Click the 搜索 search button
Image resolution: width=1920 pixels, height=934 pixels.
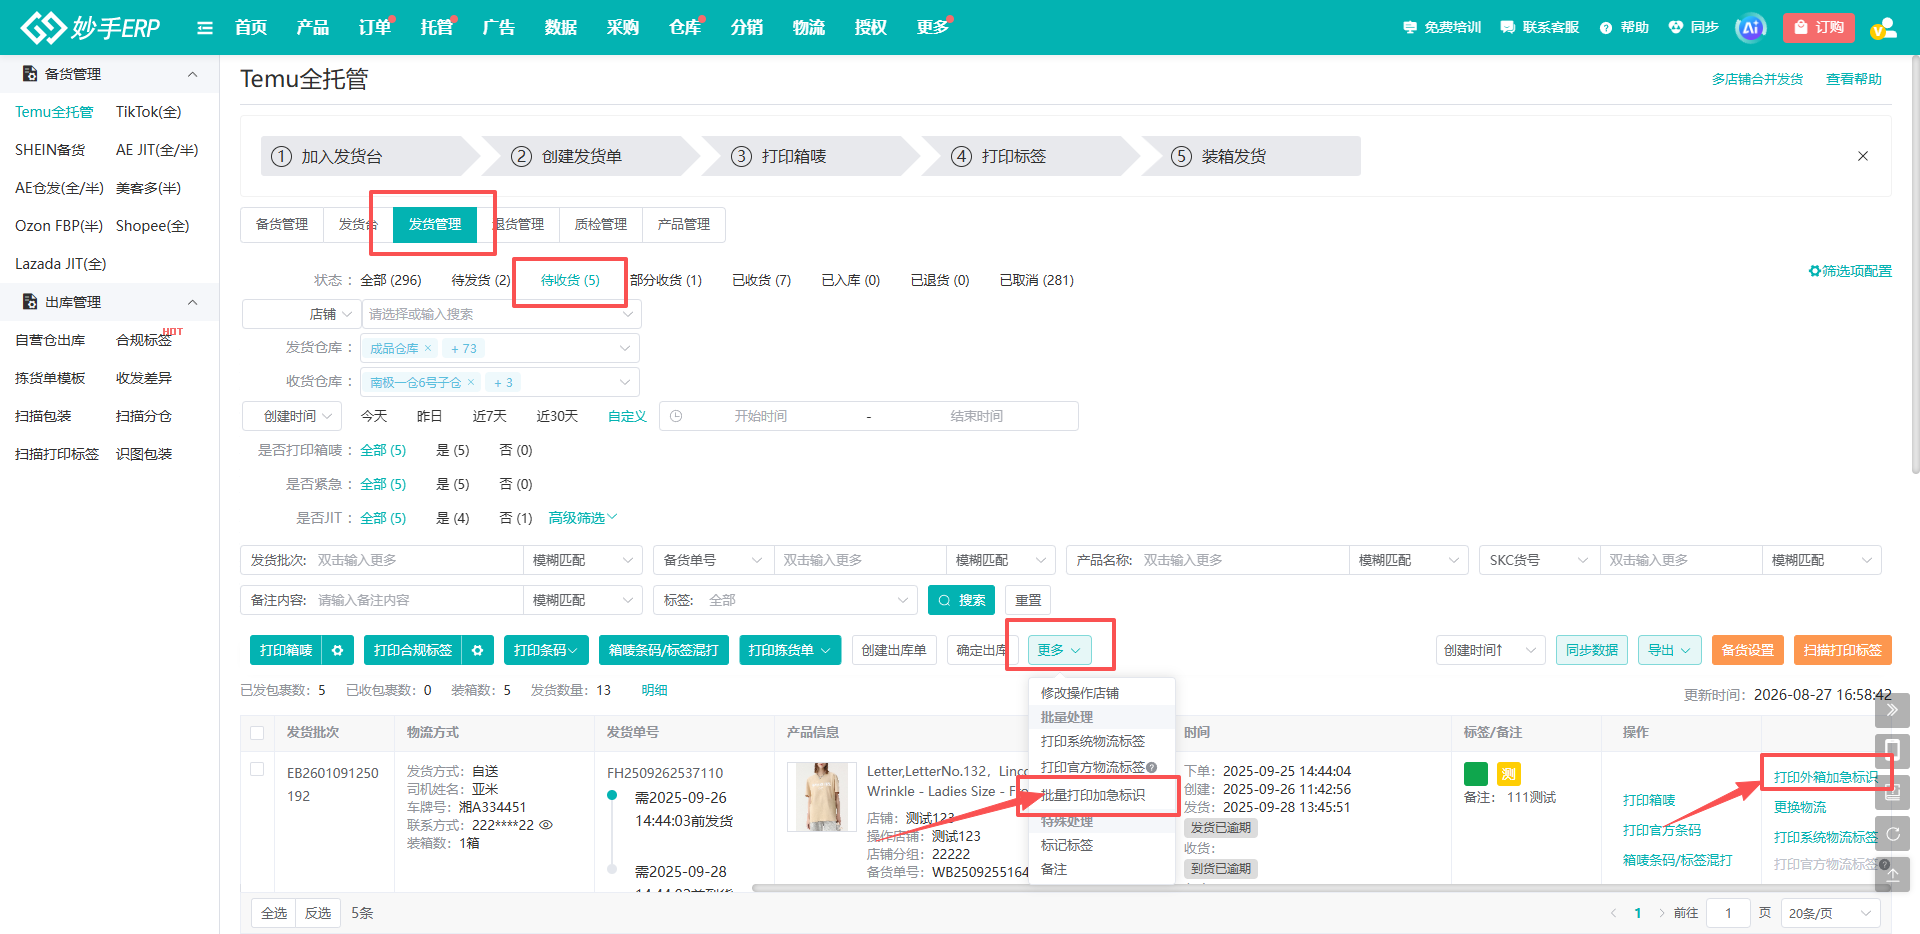click(x=961, y=600)
